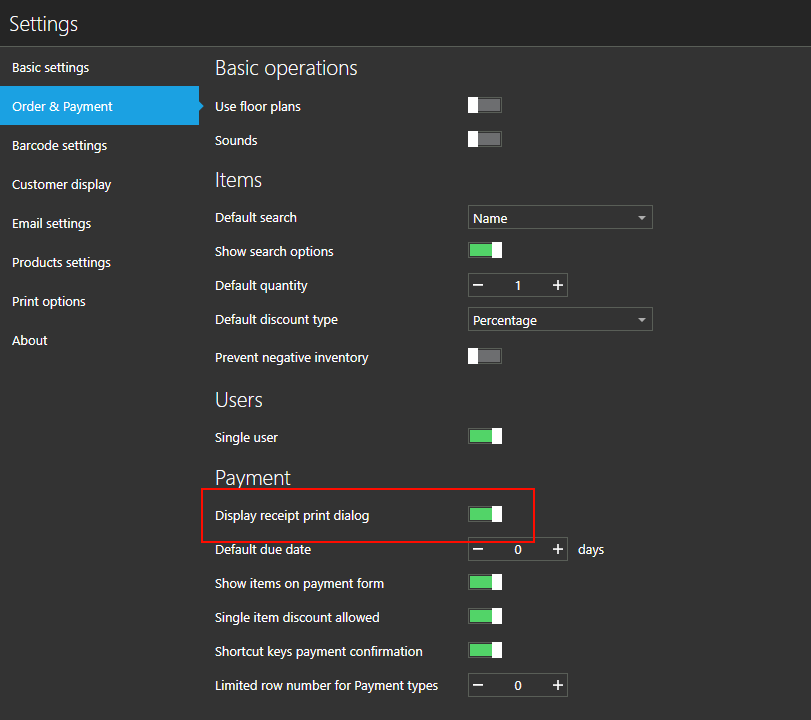Decrease Default quantity with minus button

pos(479,286)
